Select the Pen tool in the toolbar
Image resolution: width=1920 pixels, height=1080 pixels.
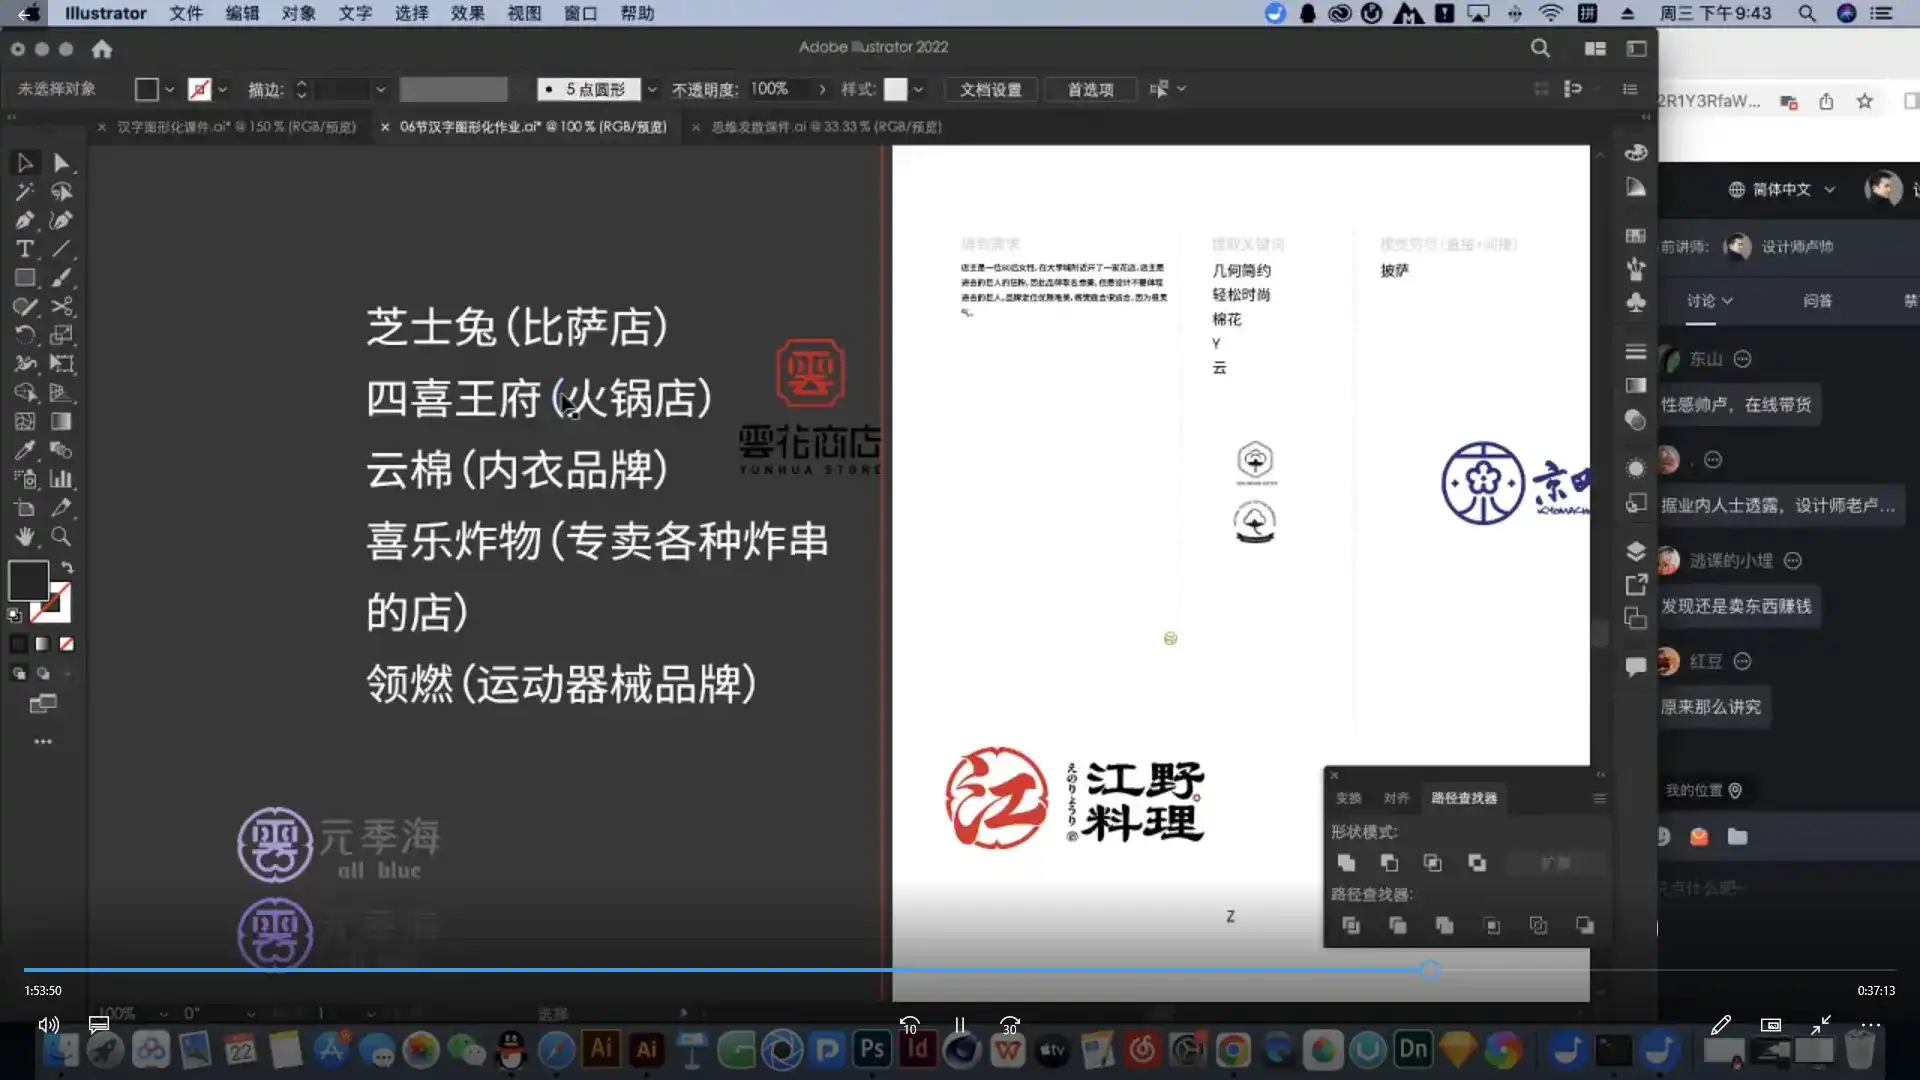point(24,220)
